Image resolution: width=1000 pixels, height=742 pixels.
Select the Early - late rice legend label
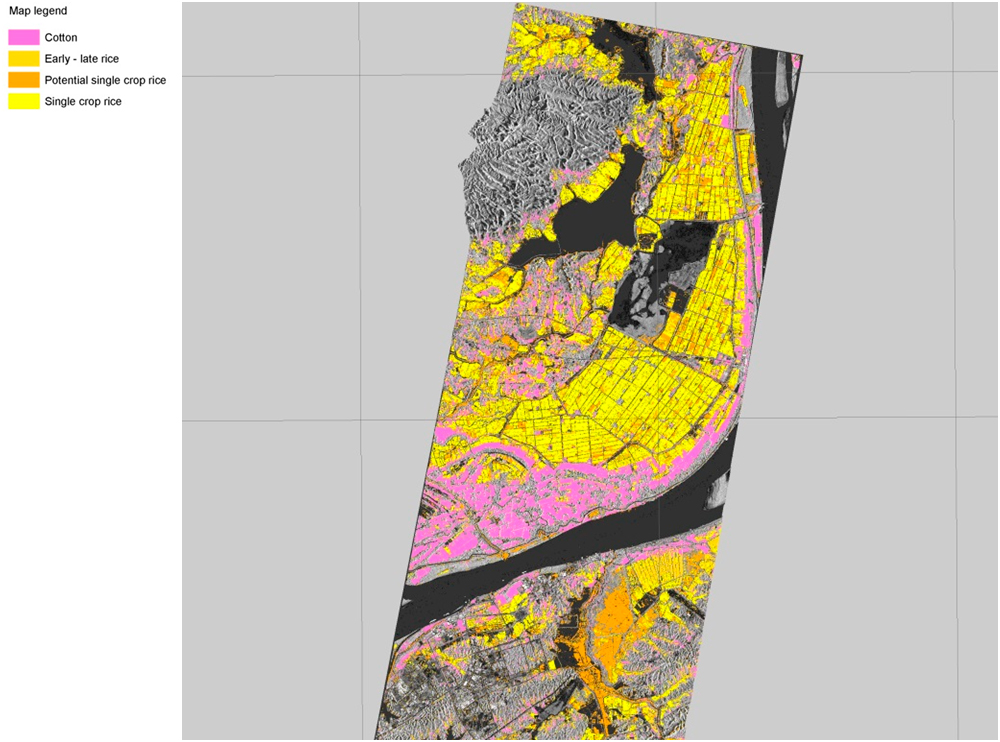[x=80, y=58]
